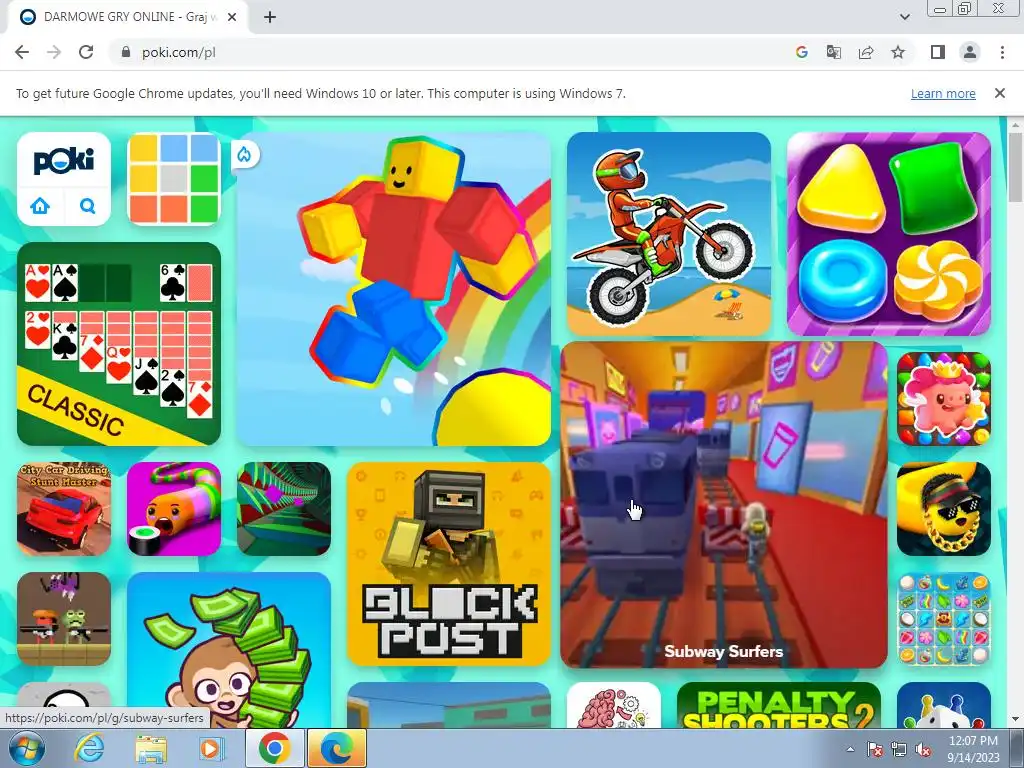The image size is (1024, 768).
Task: Click the Poki logo
Action: [x=63, y=161]
